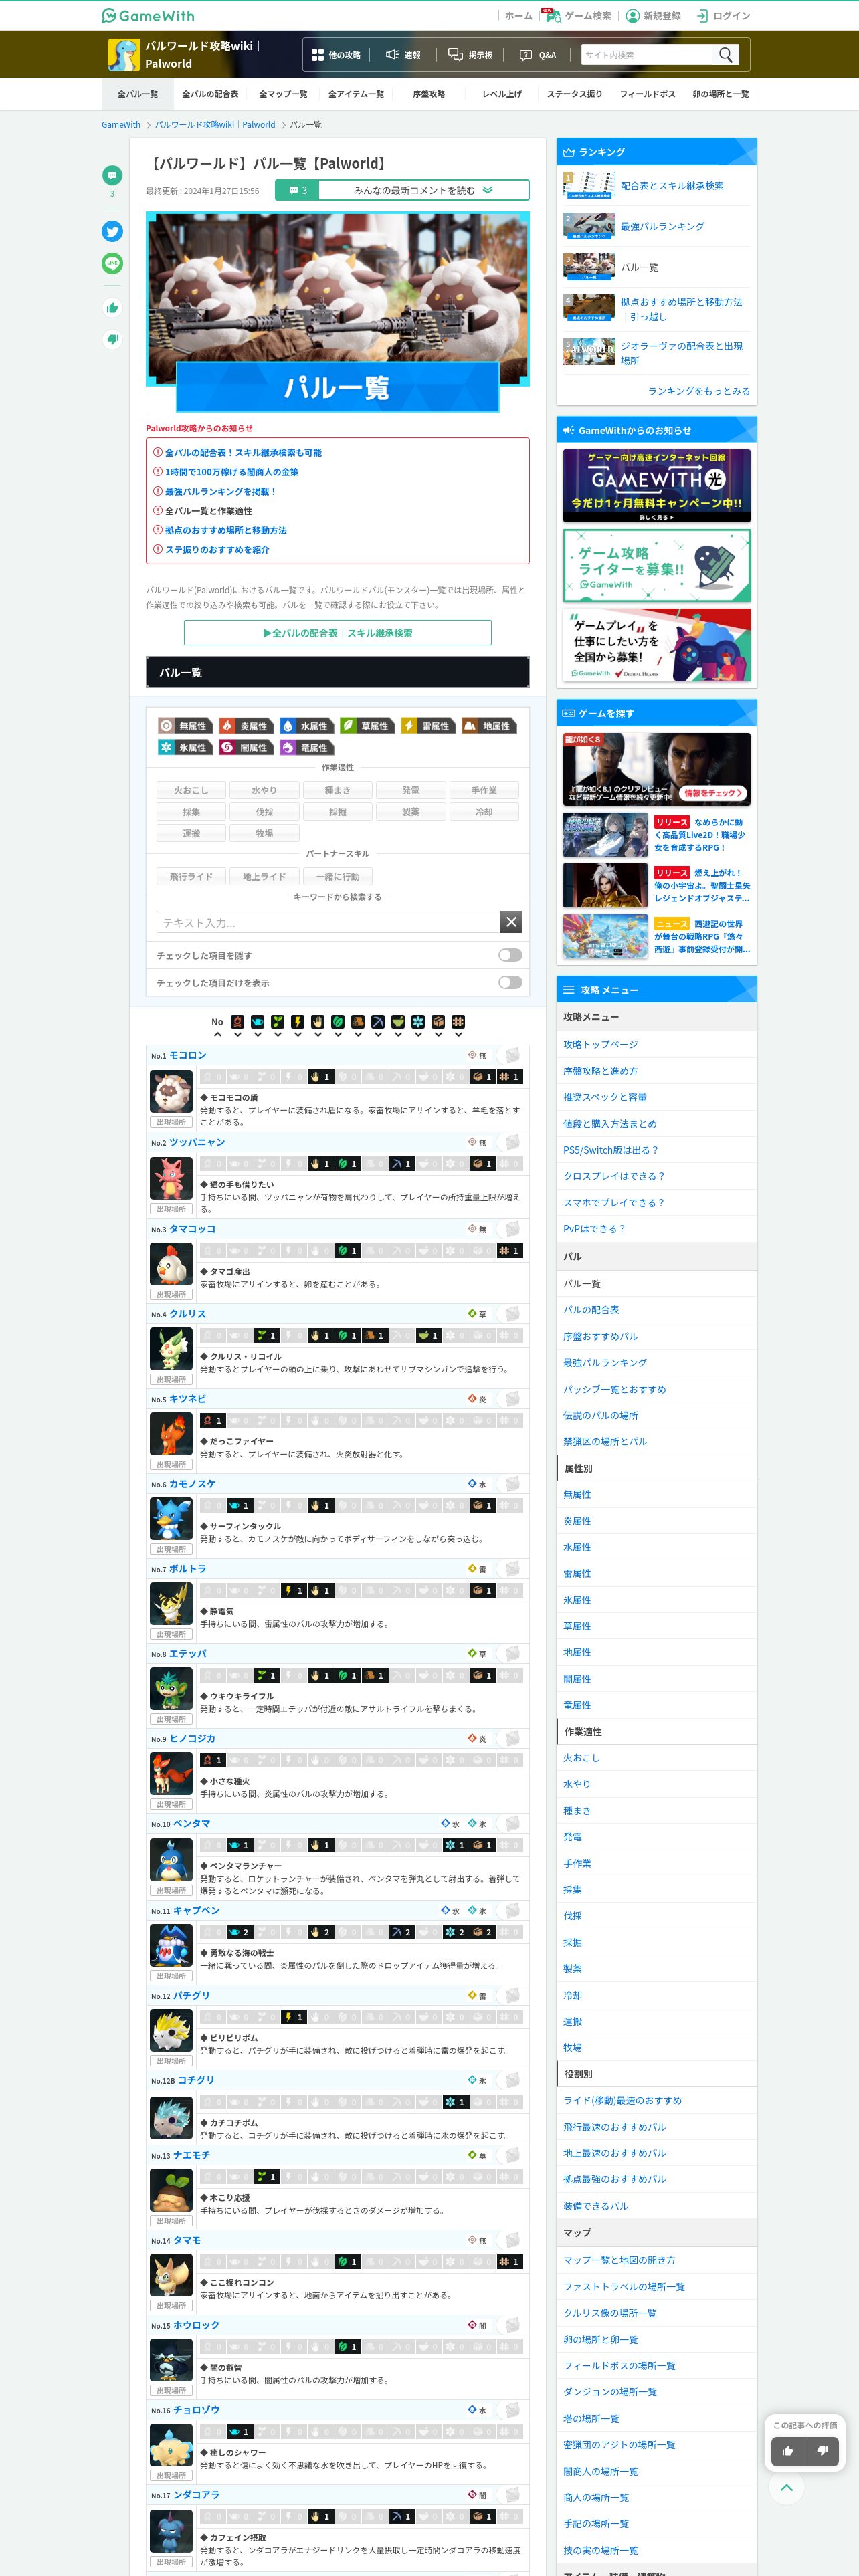Click ランキングをもっとみる link

(x=698, y=391)
